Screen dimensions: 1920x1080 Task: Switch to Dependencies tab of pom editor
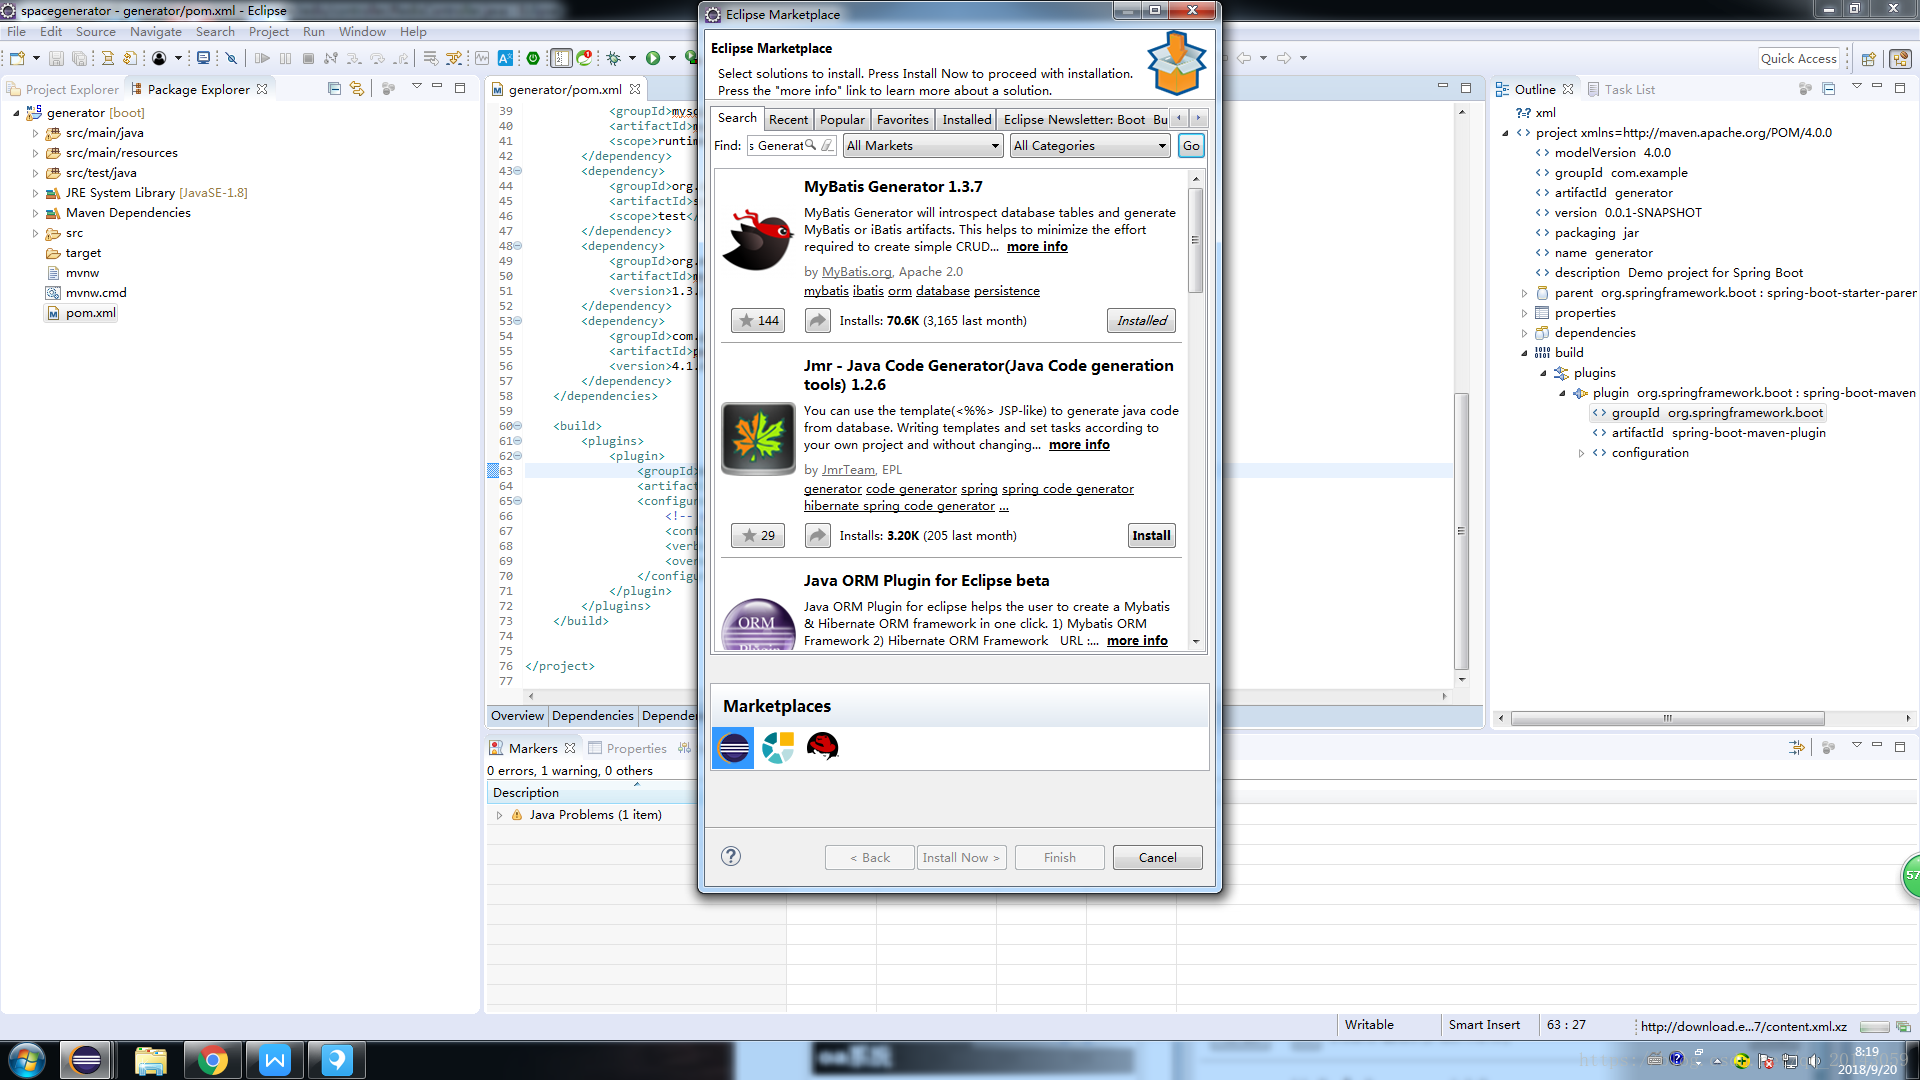(592, 715)
